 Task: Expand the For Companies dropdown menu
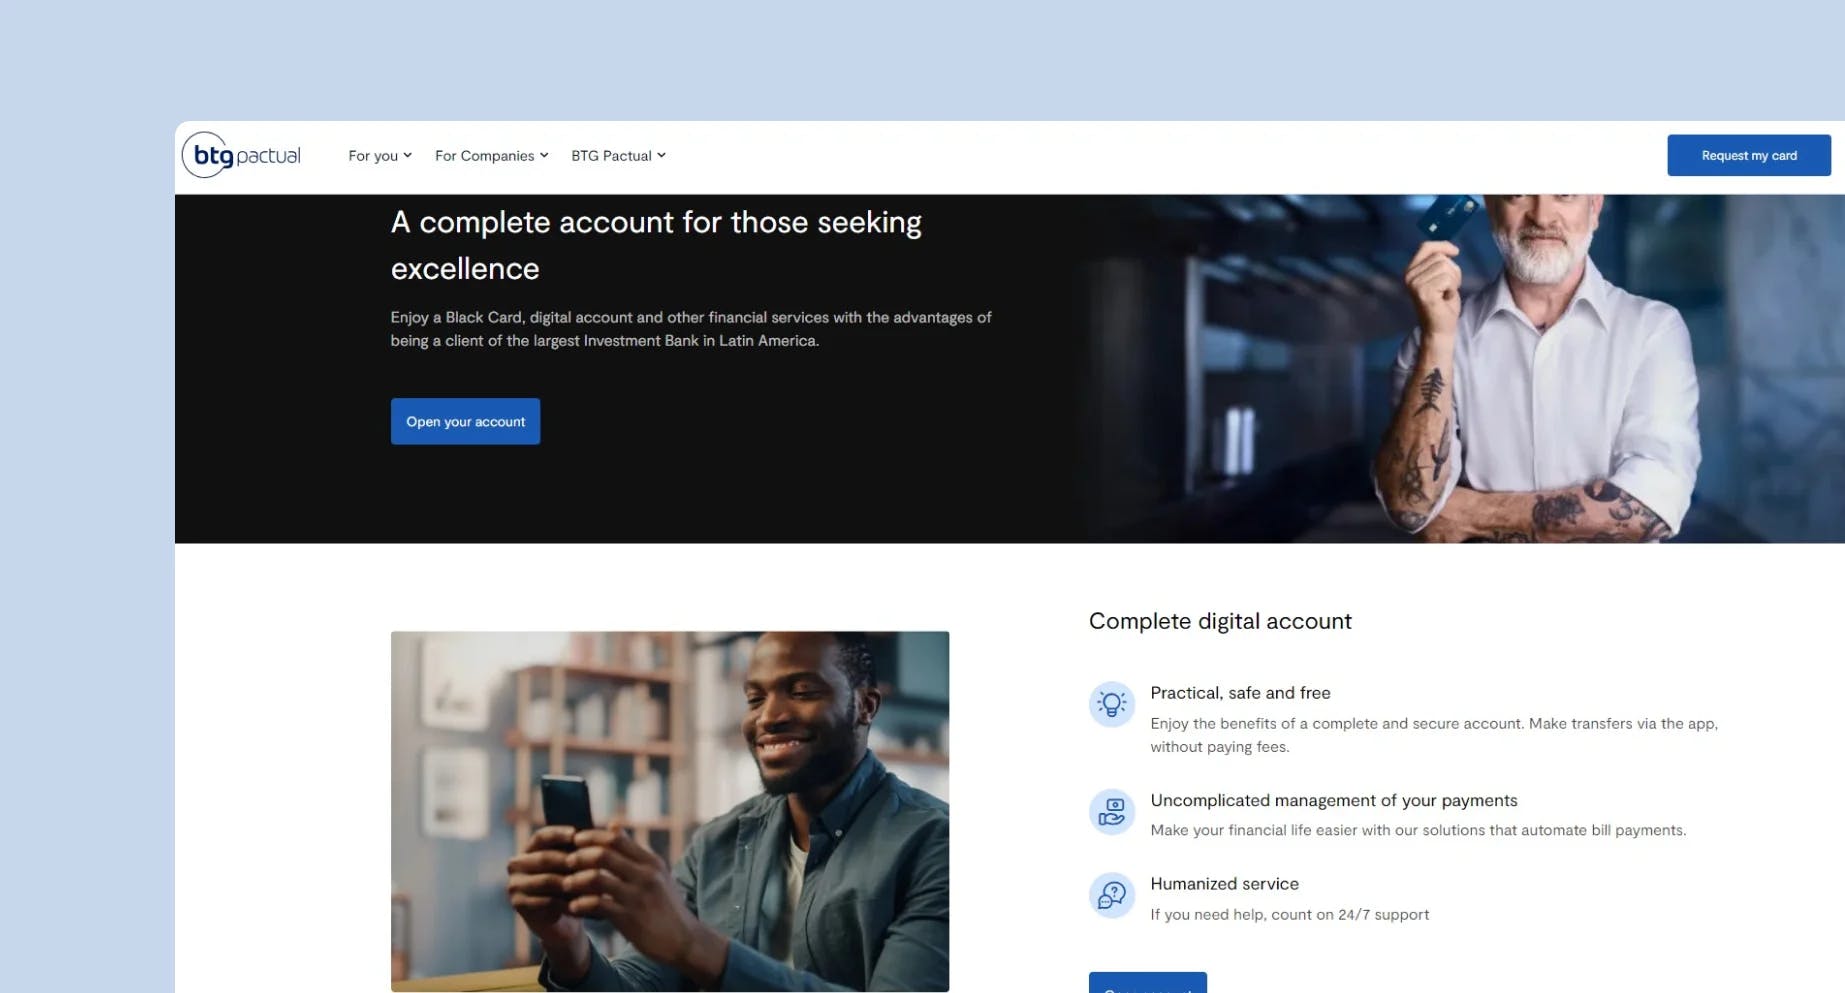click(491, 155)
